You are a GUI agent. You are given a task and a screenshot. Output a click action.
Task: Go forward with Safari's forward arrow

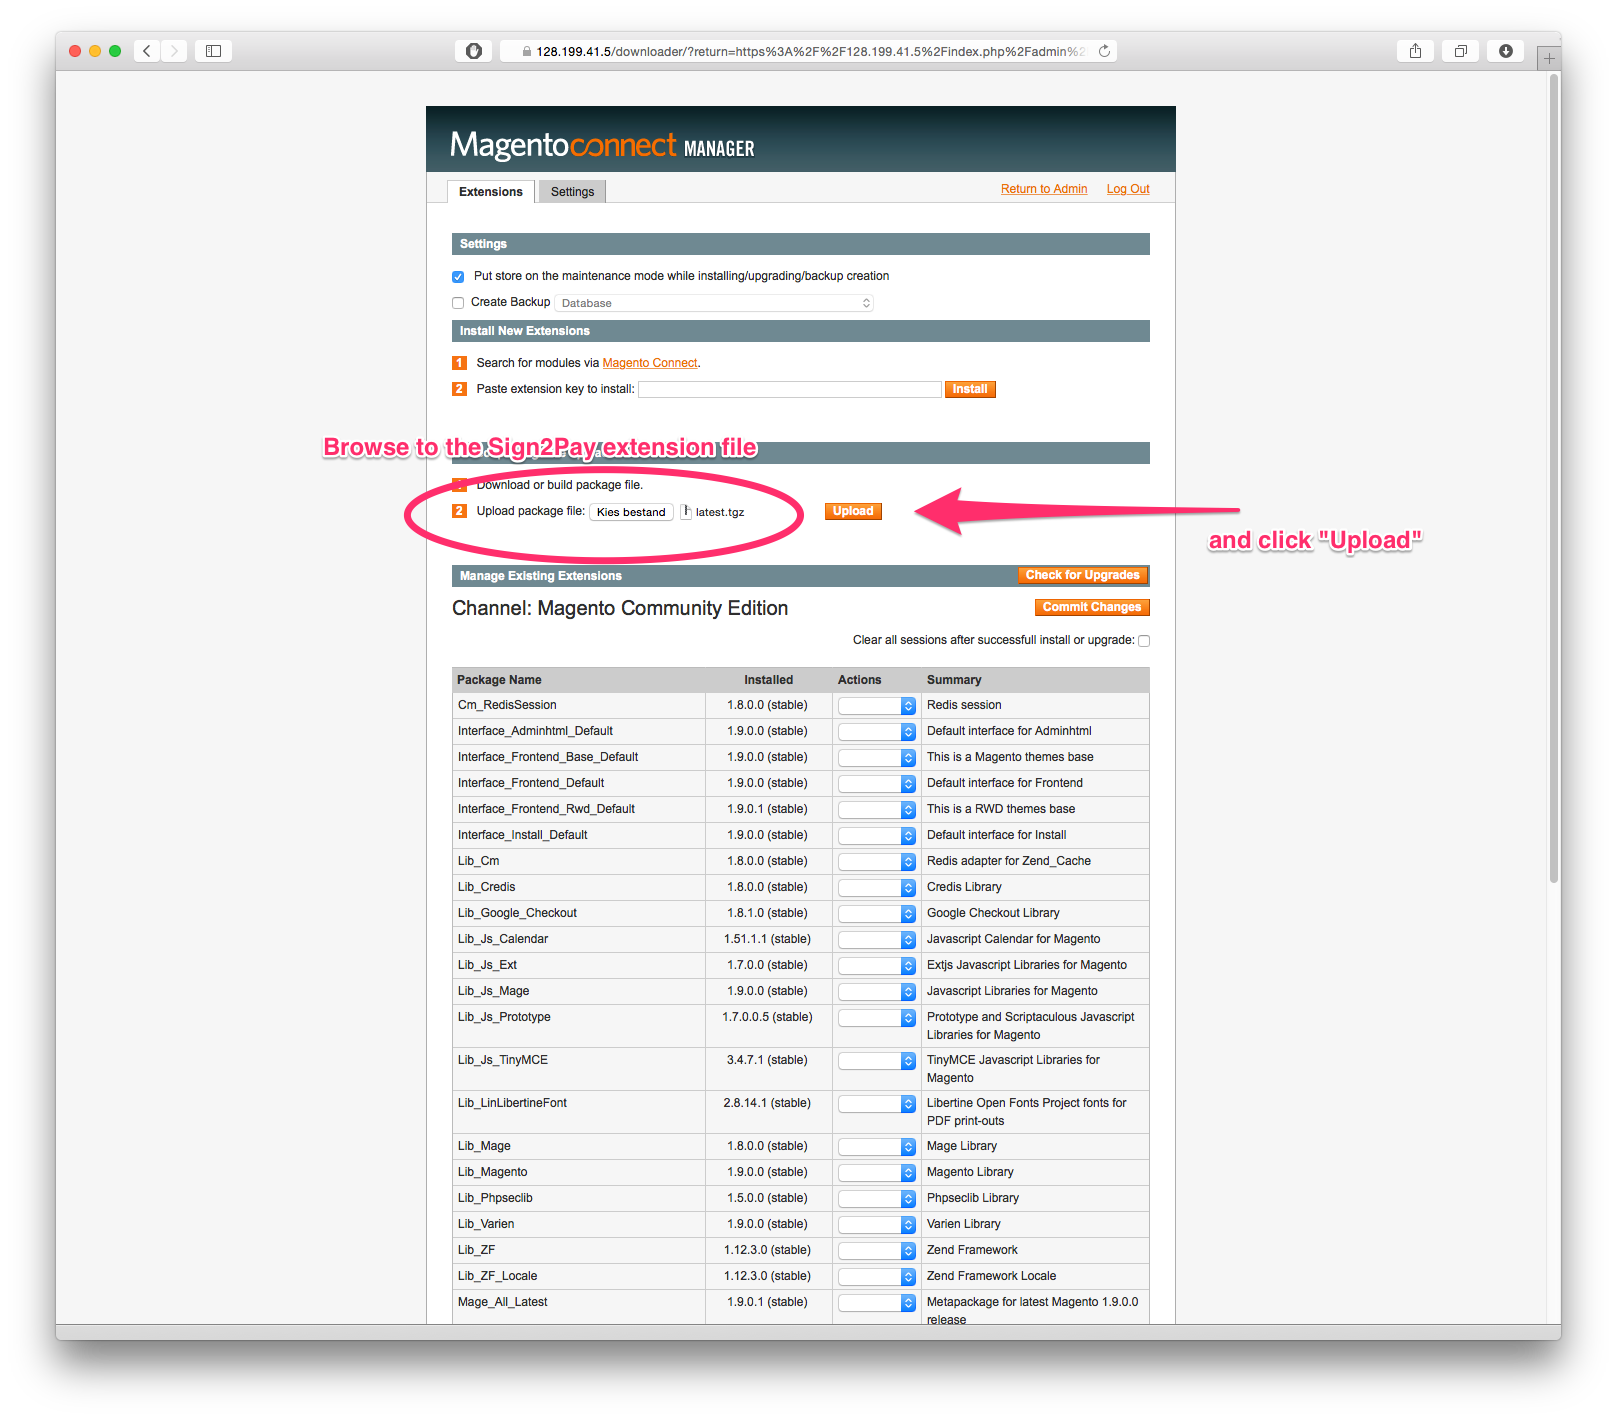point(174,51)
